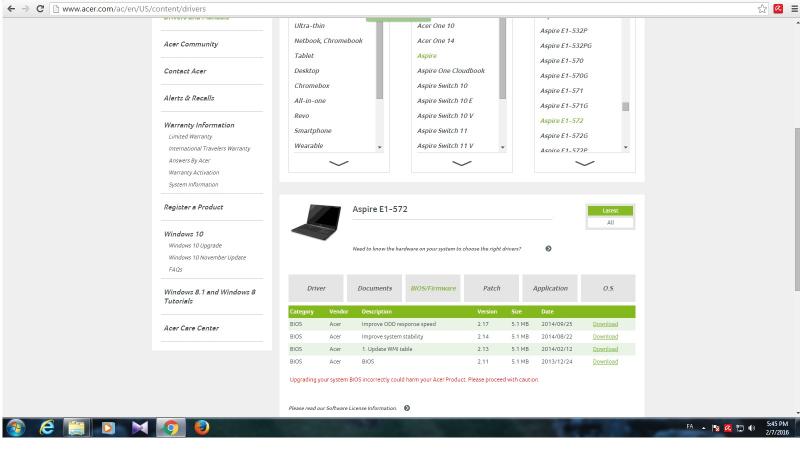
Task: Select Aspire E1-571 in model list
Action: point(562,90)
